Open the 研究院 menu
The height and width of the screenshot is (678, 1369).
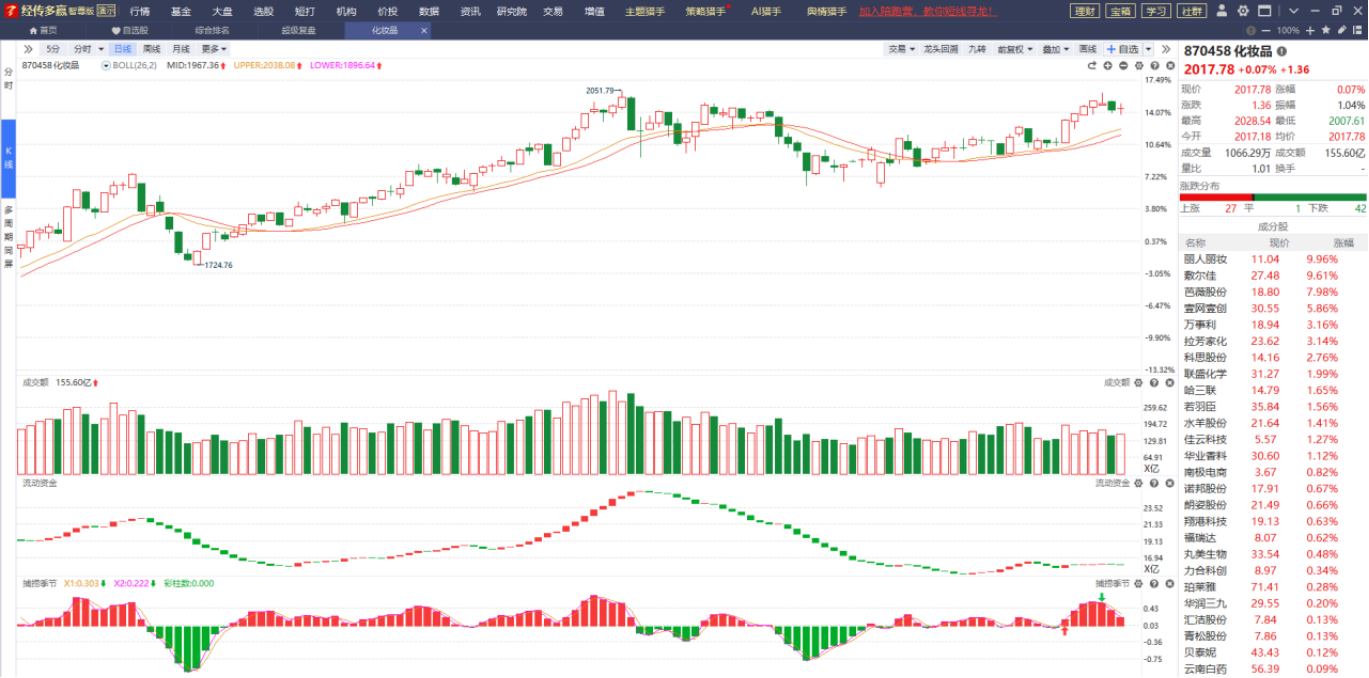point(512,11)
